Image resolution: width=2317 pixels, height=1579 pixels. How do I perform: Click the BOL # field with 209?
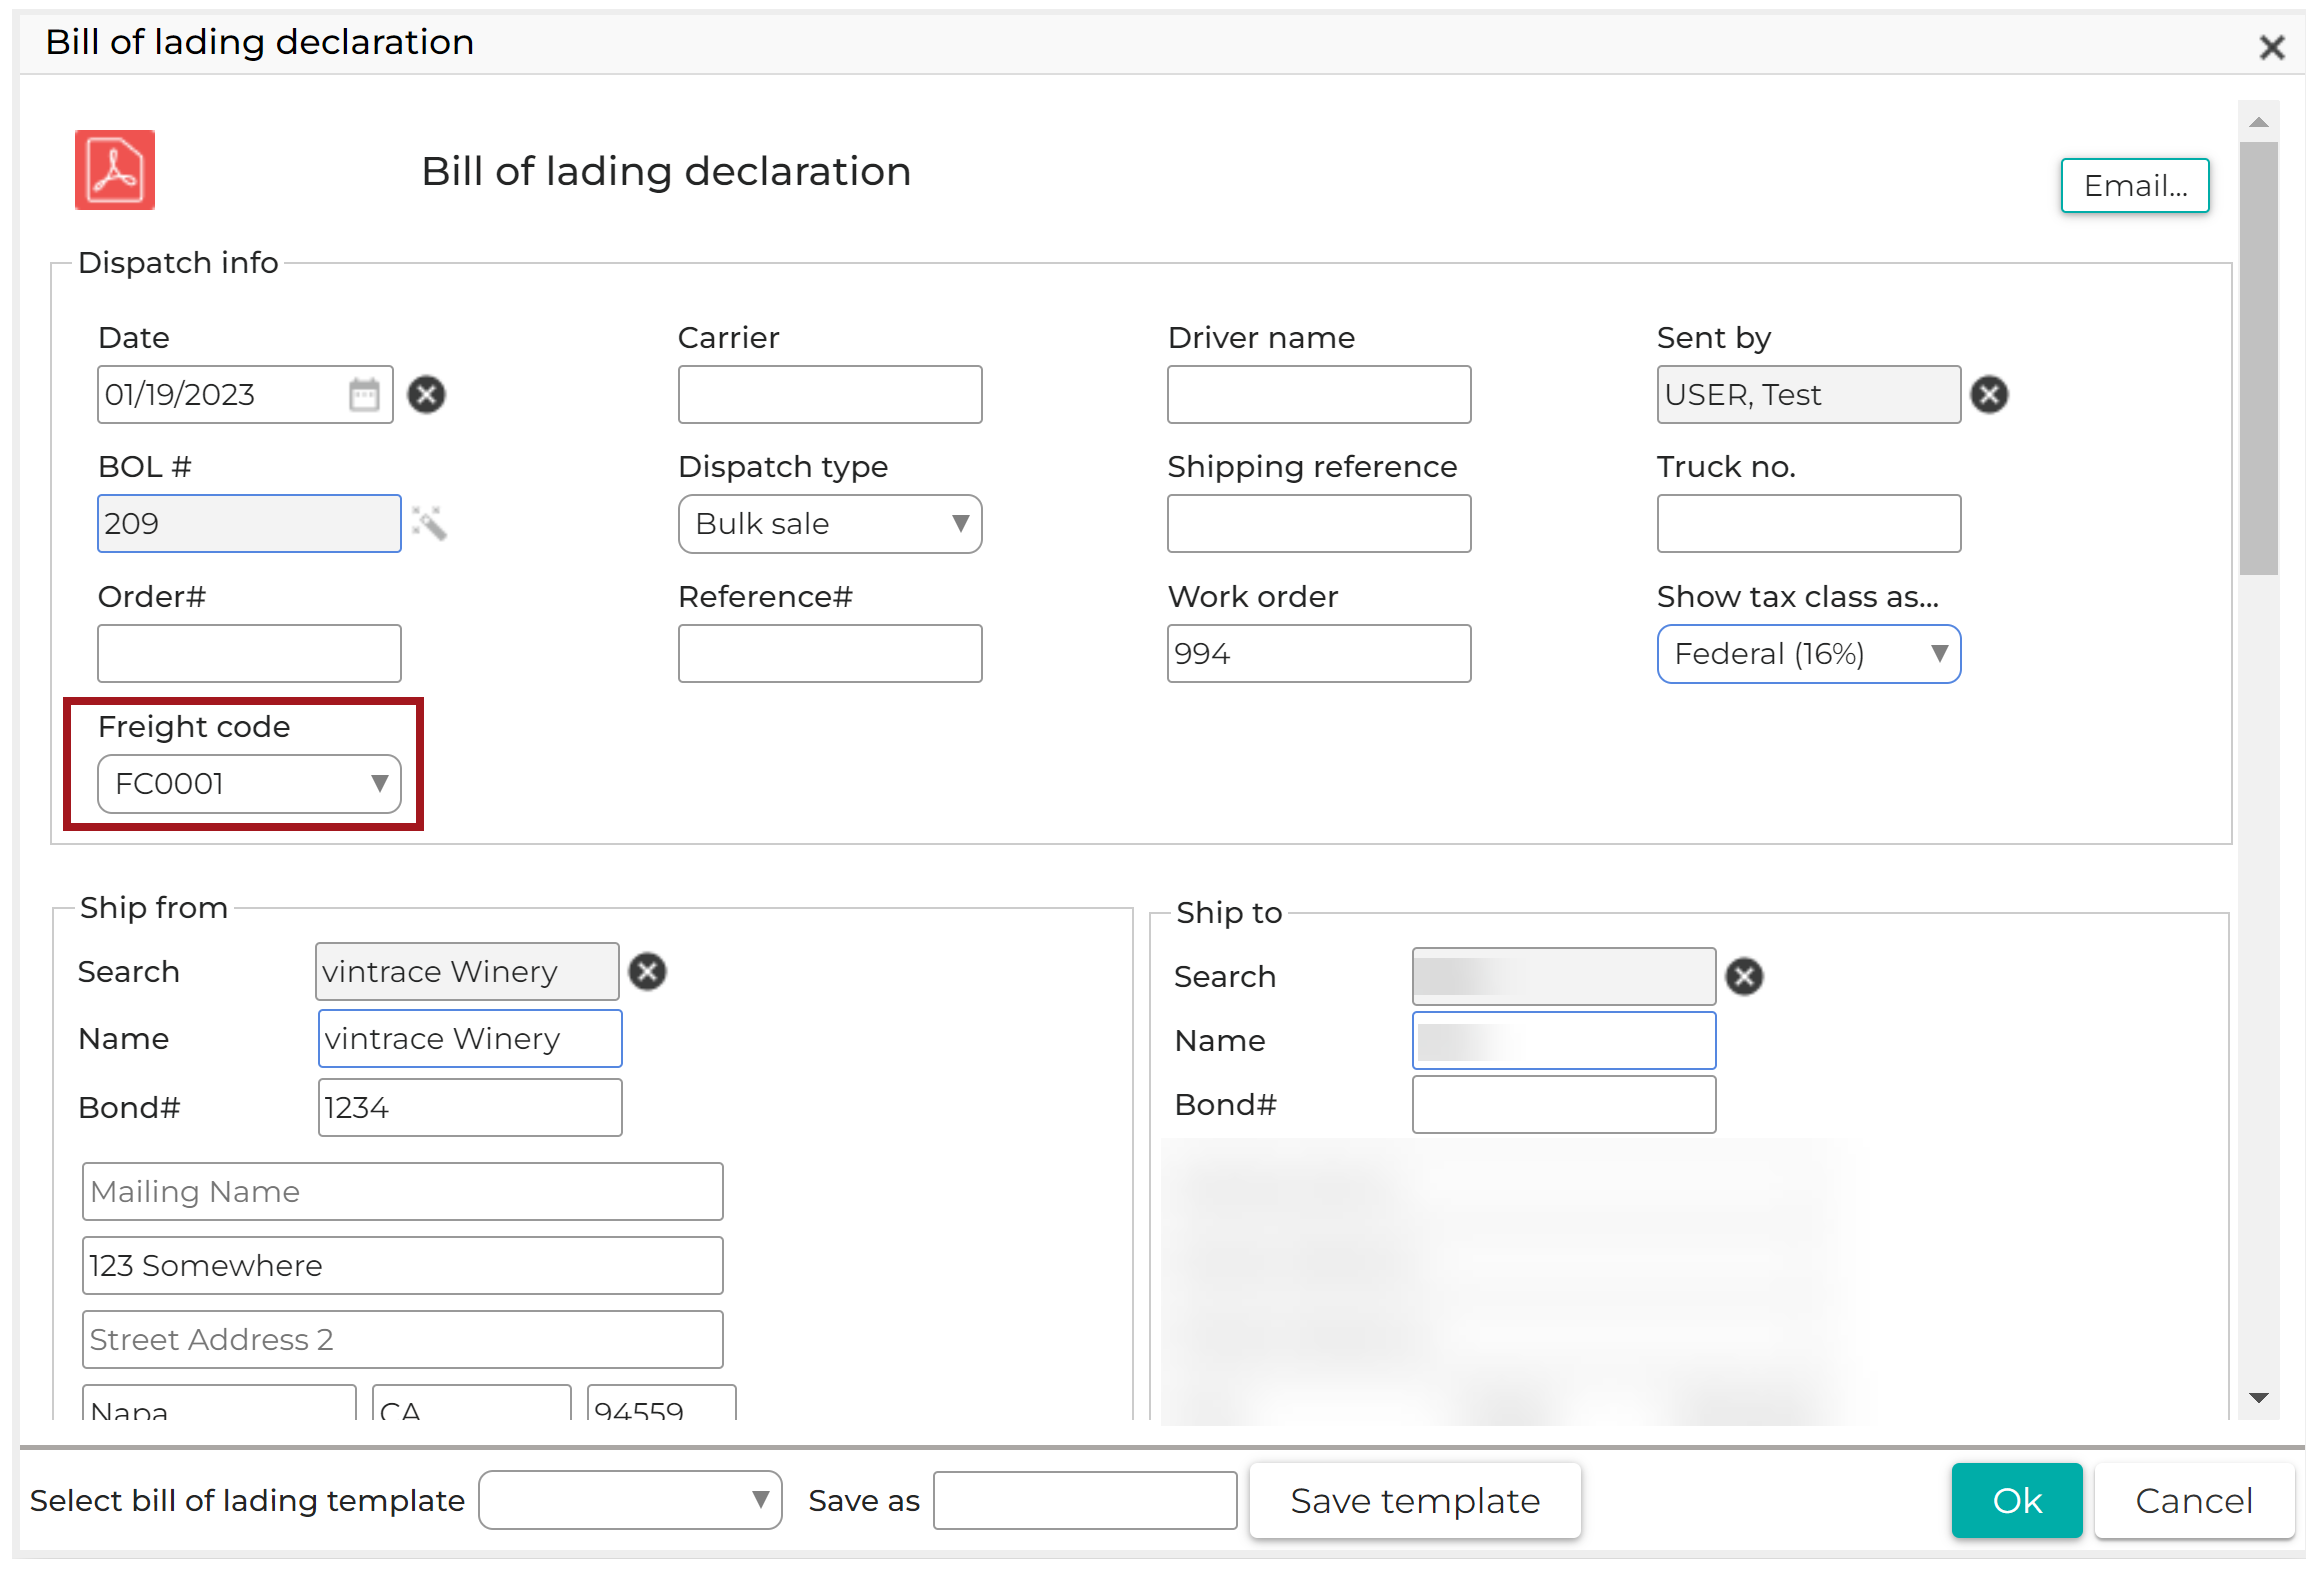[x=249, y=524]
